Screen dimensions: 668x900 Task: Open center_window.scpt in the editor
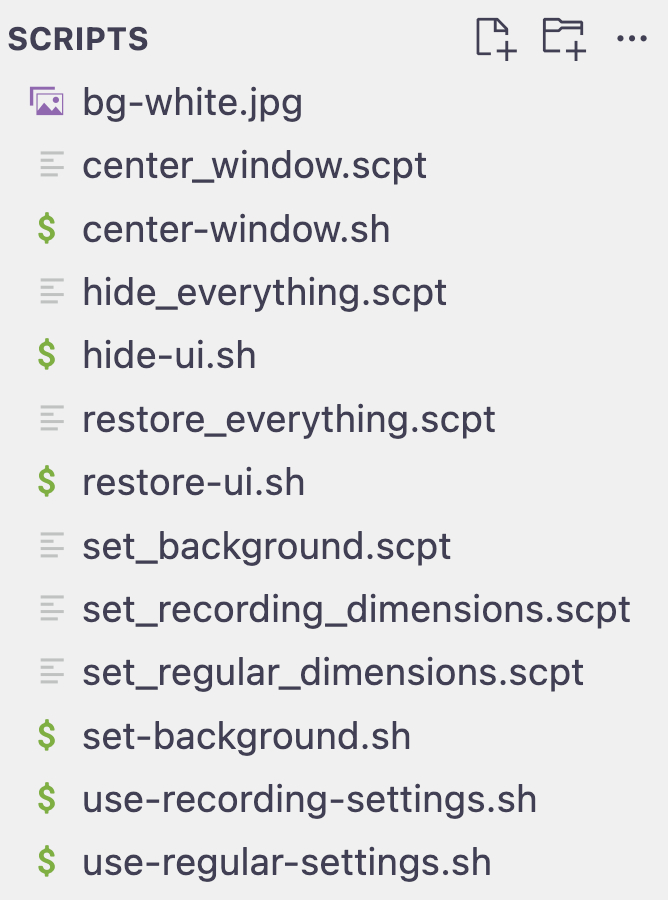pyautogui.click(x=254, y=165)
